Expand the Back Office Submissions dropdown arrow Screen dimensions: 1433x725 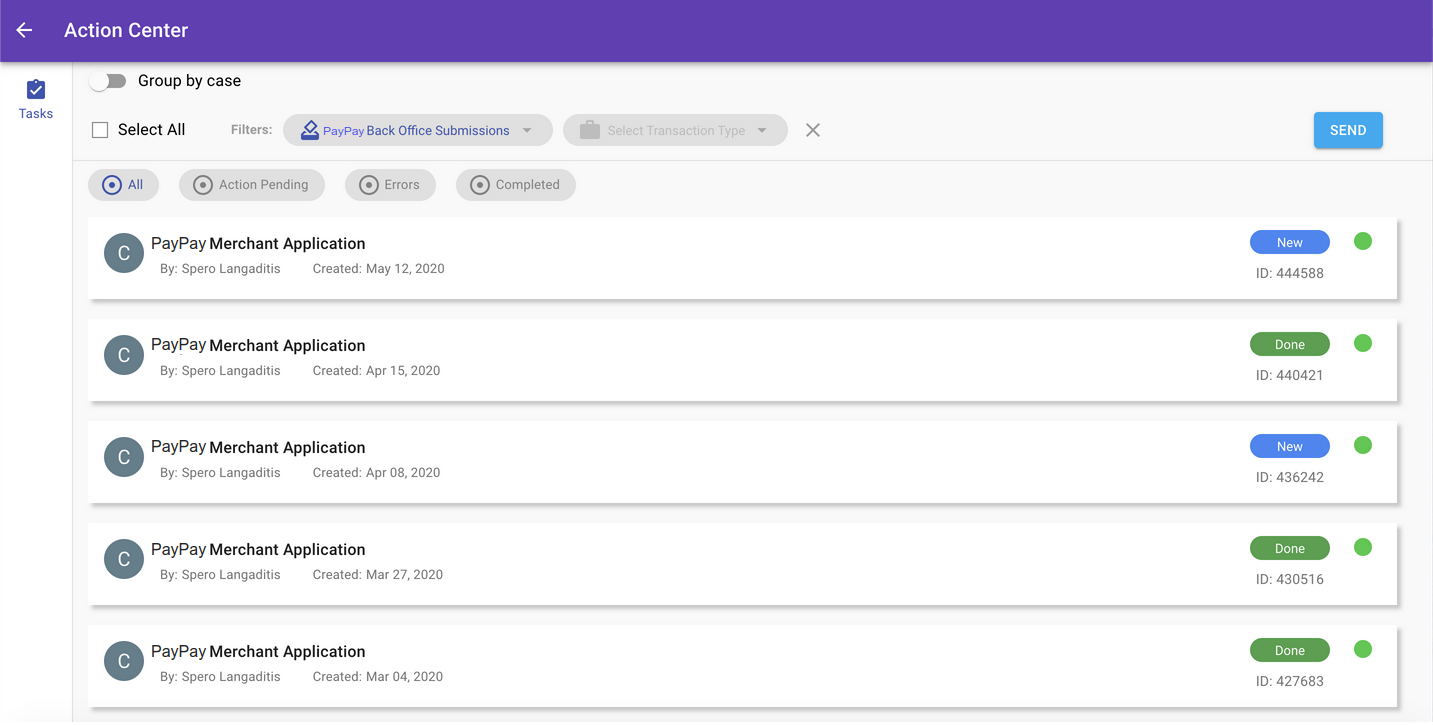(x=527, y=130)
